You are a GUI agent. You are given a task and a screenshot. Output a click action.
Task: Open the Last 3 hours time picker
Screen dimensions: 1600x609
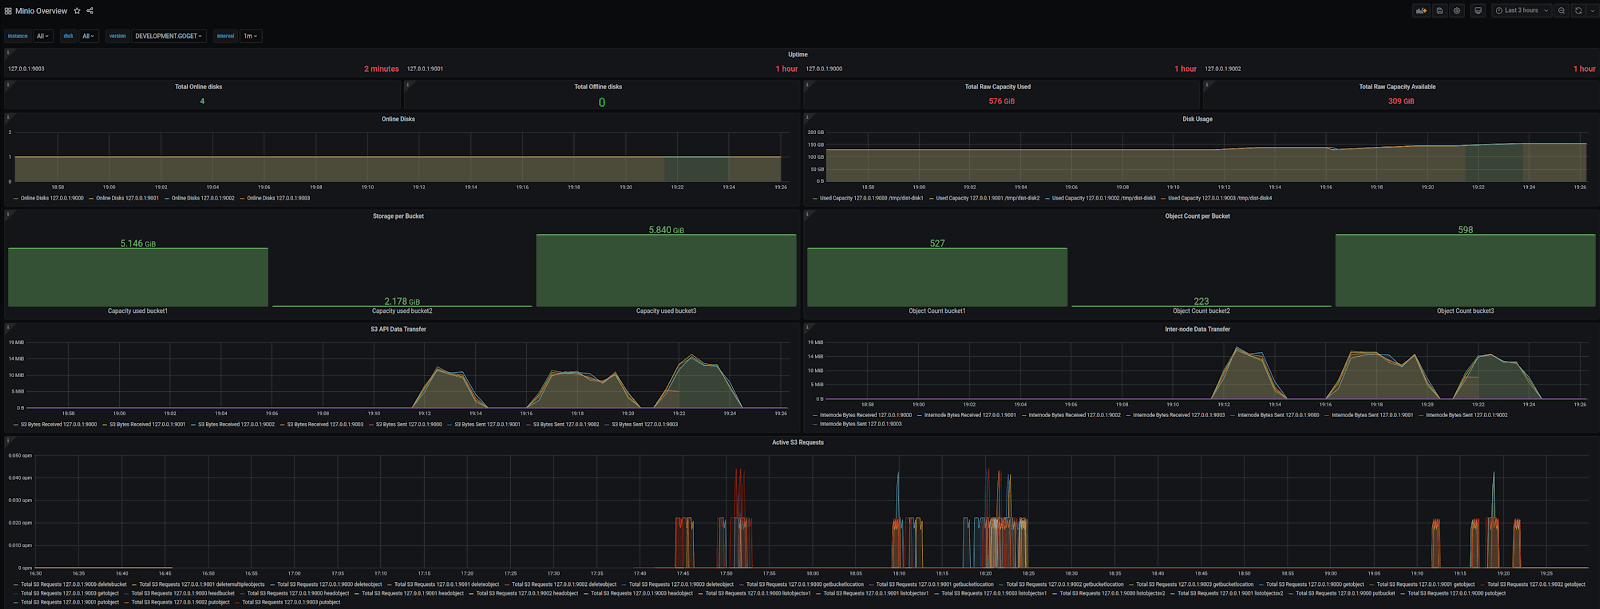coord(1521,11)
